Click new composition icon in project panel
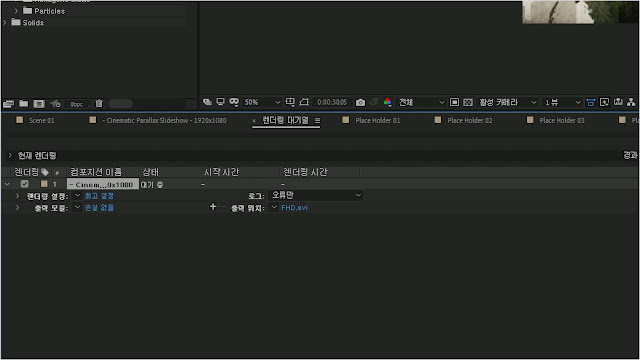Image resolution: width=640 pixels, height=360 pixels. 39,104
